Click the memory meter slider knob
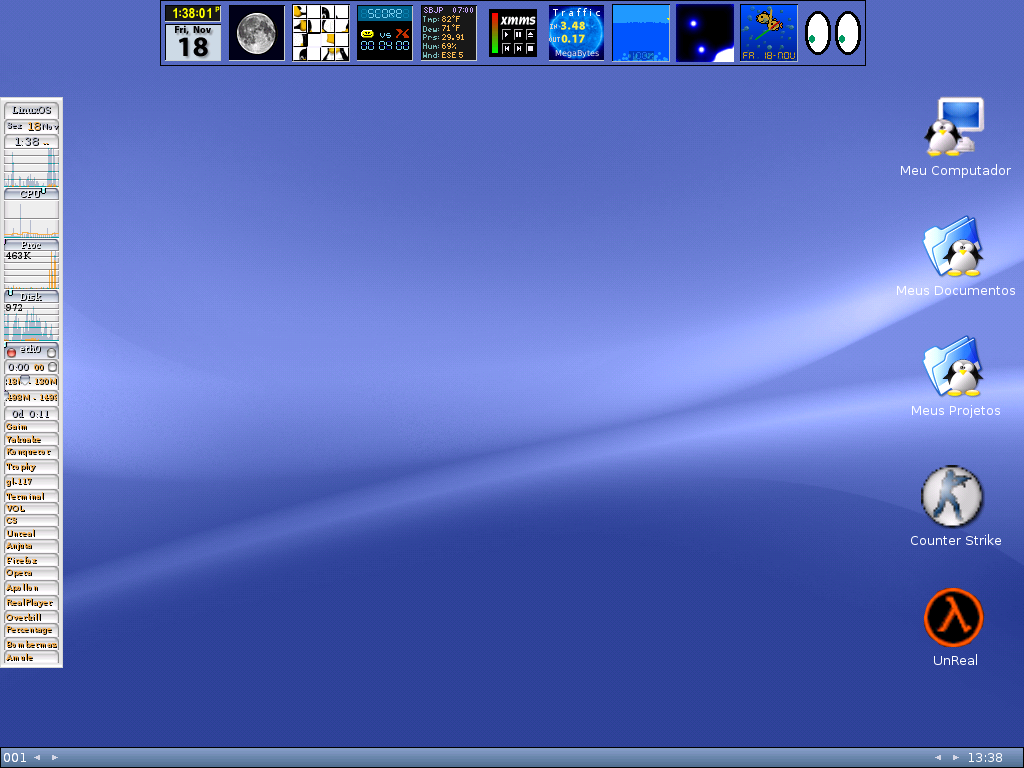The image size is (1024, 768). click(25, 381)
